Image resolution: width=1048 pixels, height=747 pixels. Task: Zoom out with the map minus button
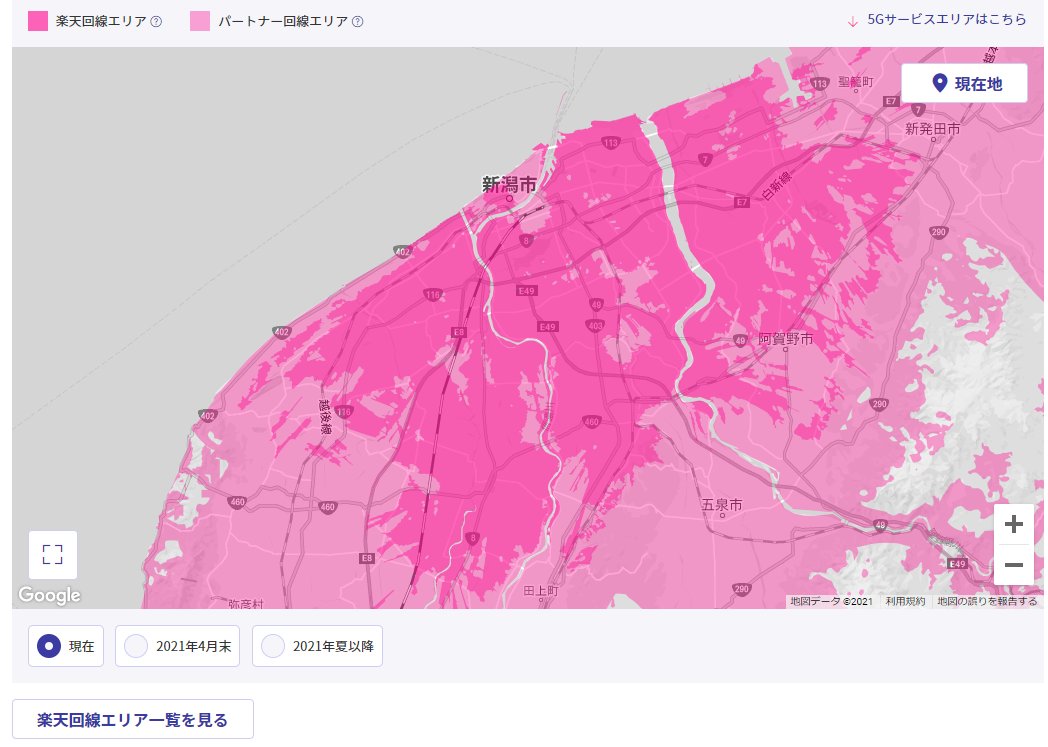coord(1013,565)
